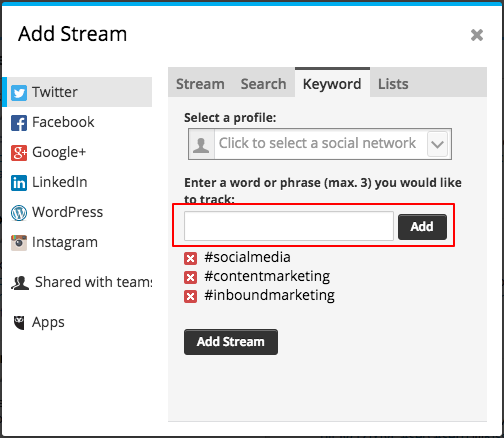
Task: Focus the keyword phrase text field
Action: point(289,226)
